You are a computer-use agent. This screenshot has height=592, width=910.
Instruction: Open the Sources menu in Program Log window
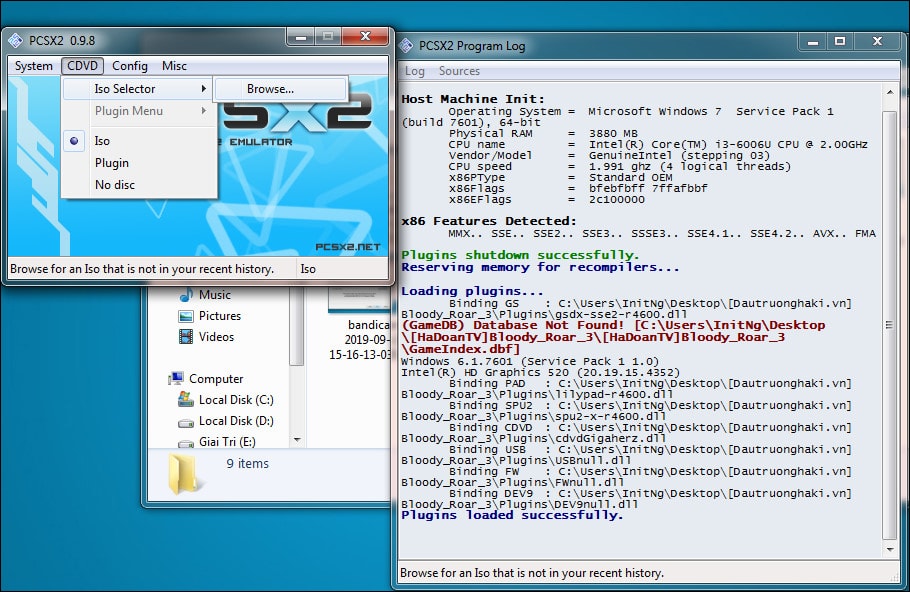point(459,71)
